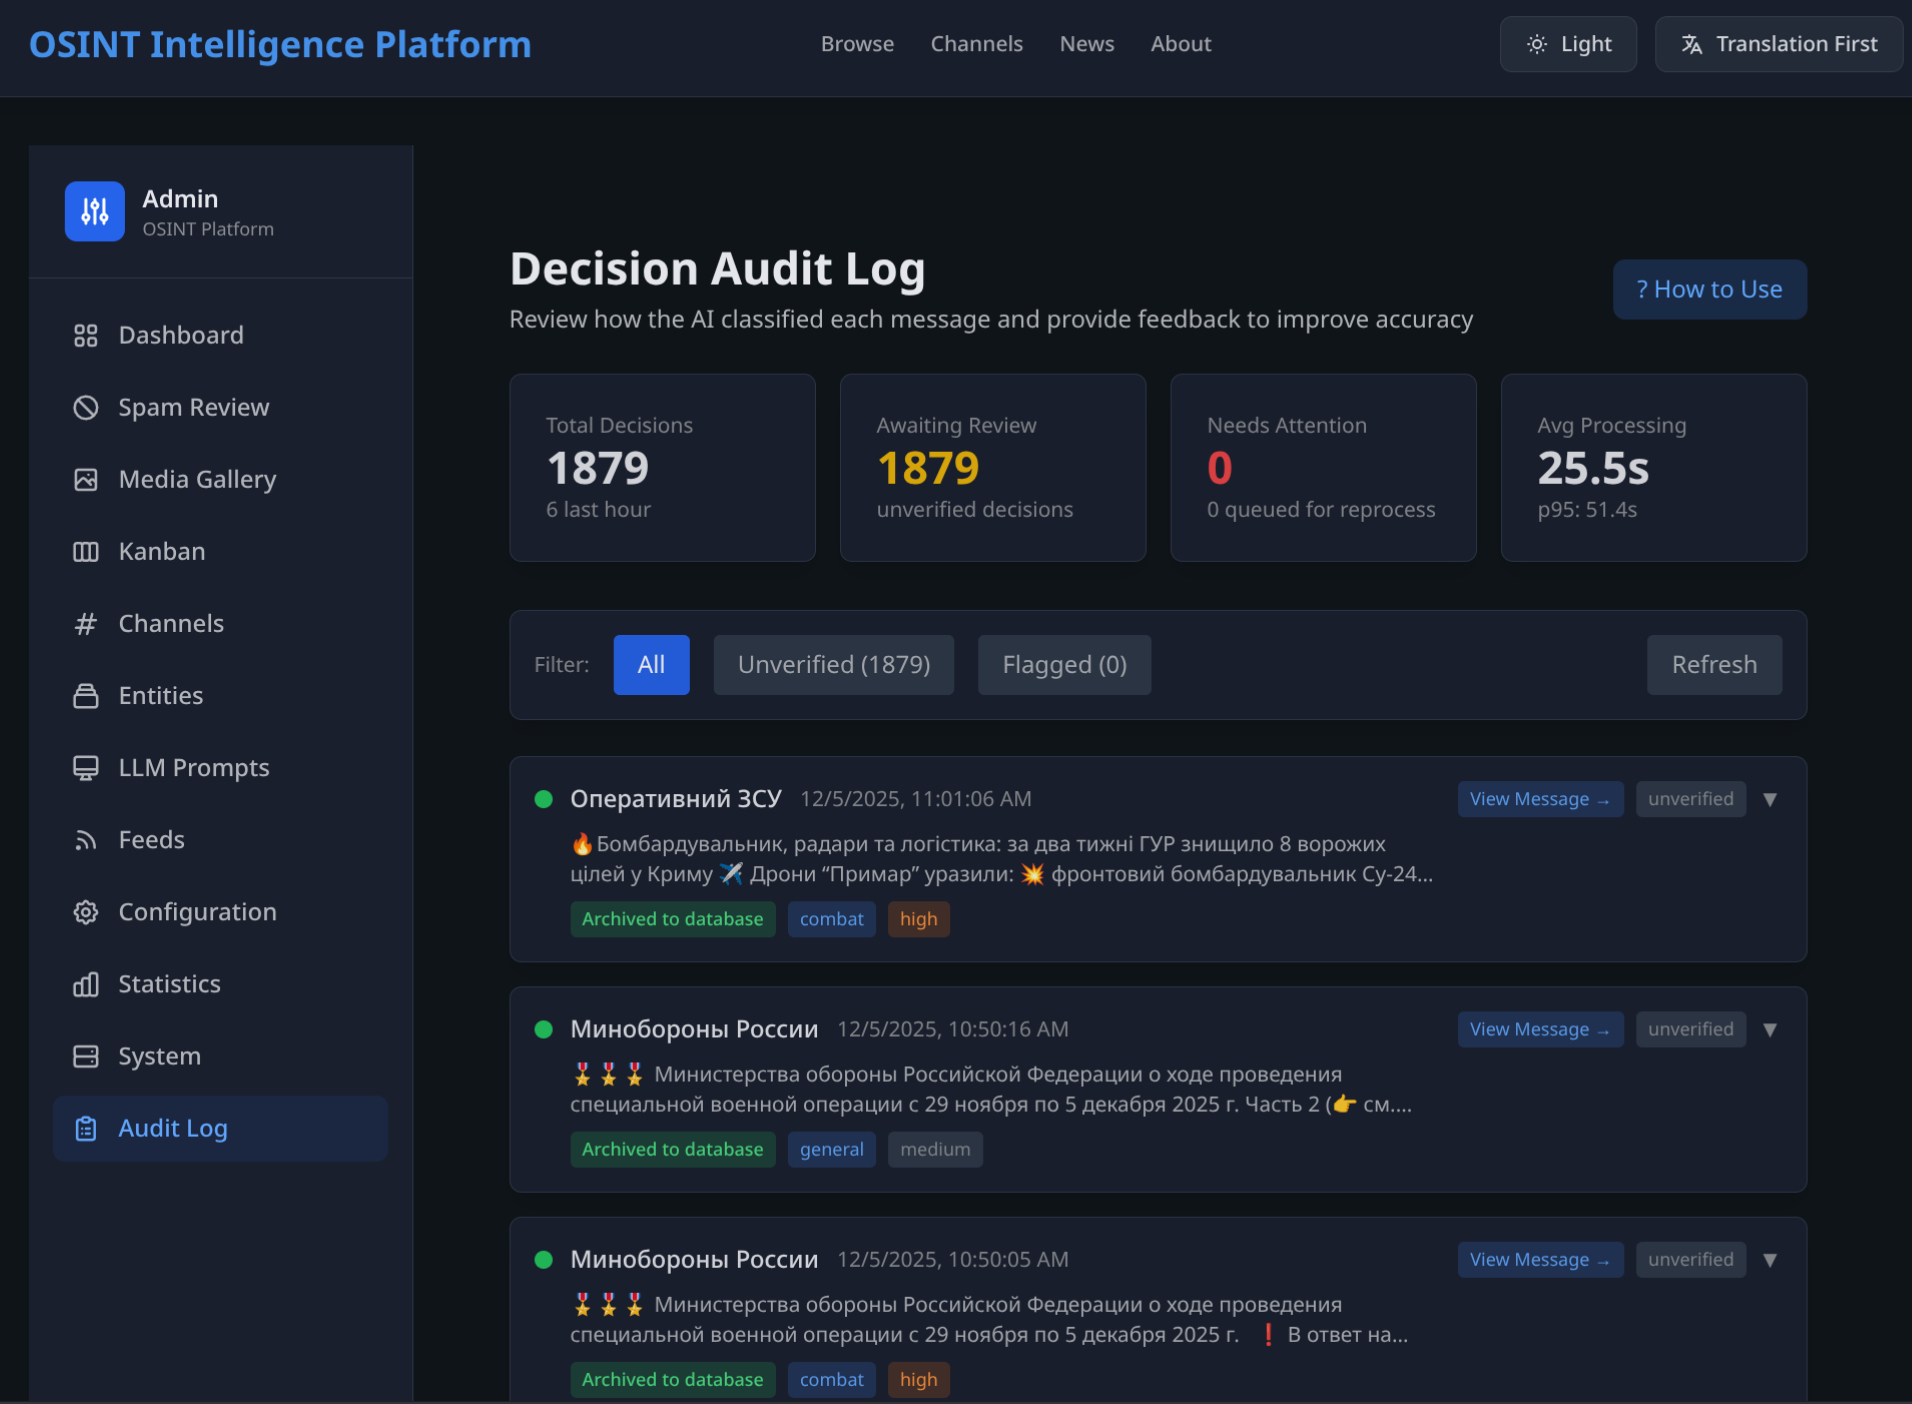This screenshot has width=1912, height=1404.
Task: Open Configuration using the gear icon
Action: click(86, 912)
